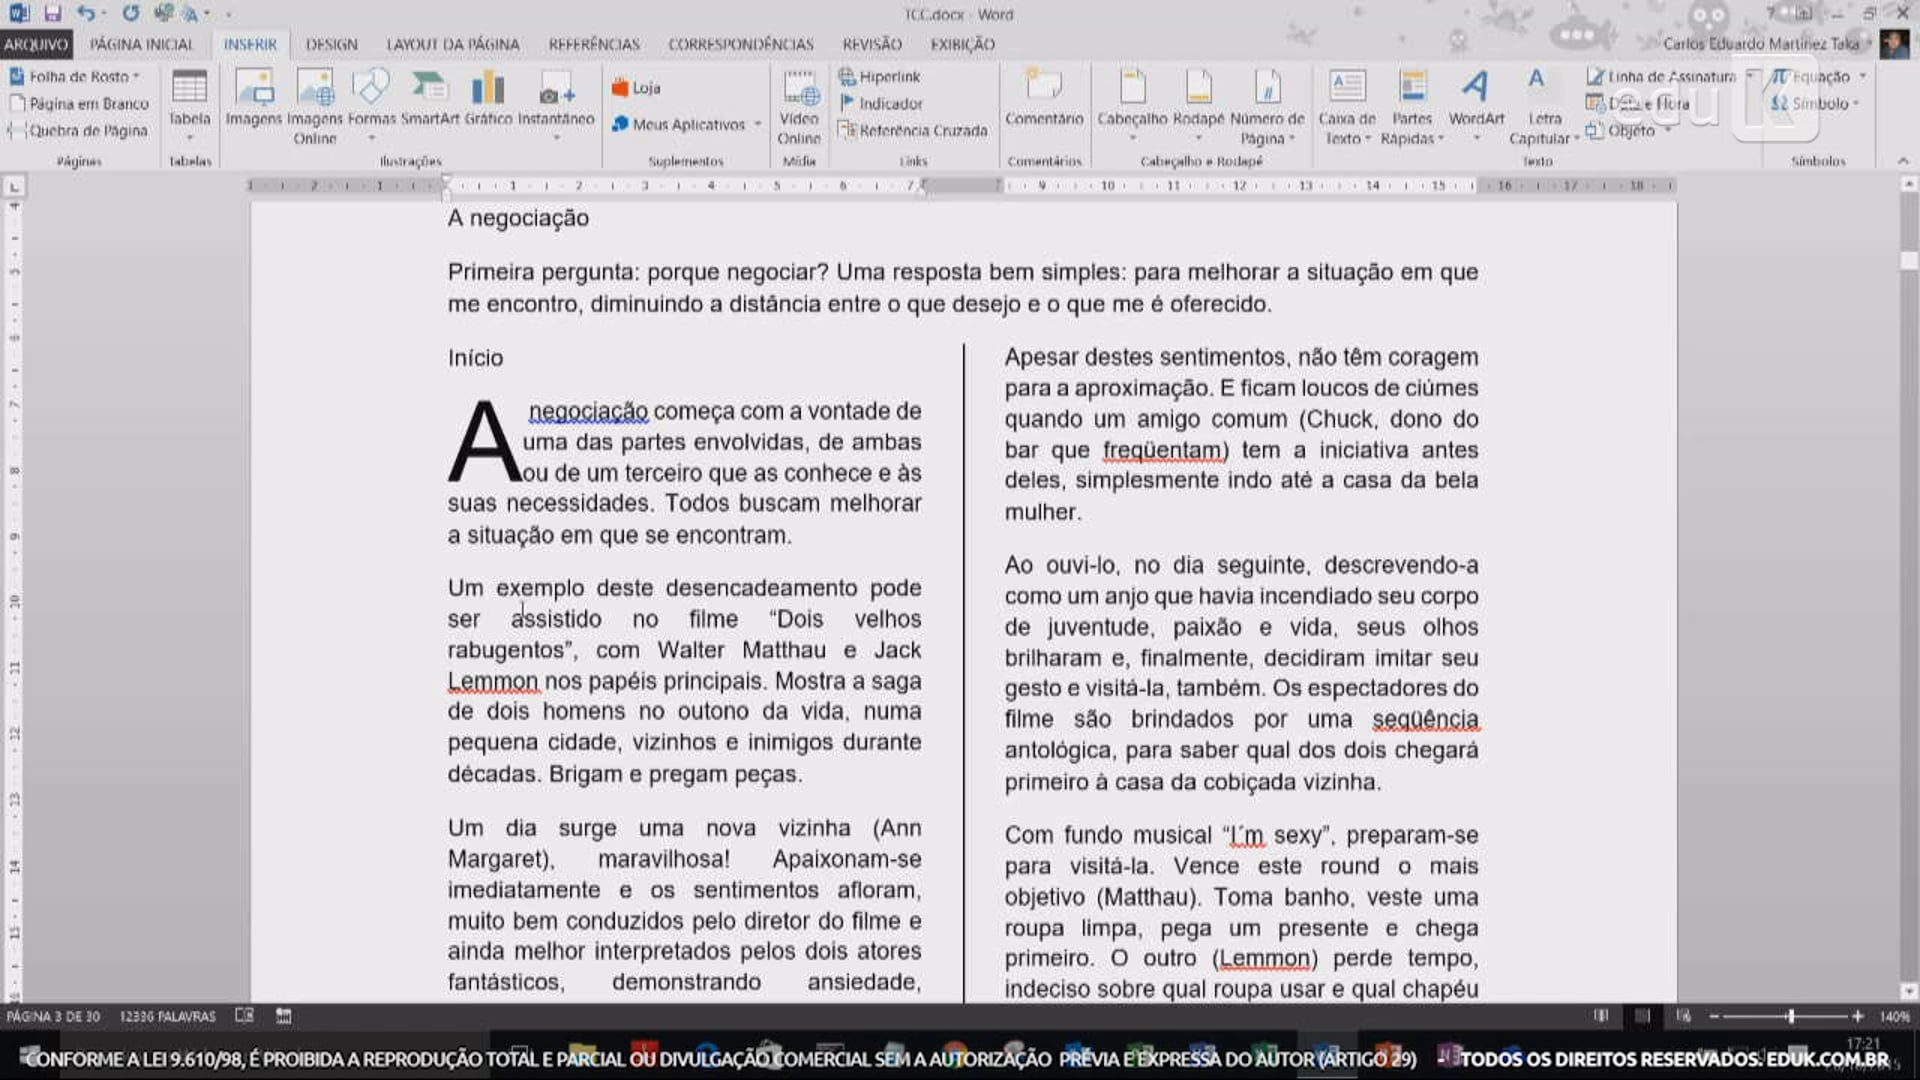Click the word count in status bar
Screen dimensions: 1920x1080
click(x=167, y=1016)
